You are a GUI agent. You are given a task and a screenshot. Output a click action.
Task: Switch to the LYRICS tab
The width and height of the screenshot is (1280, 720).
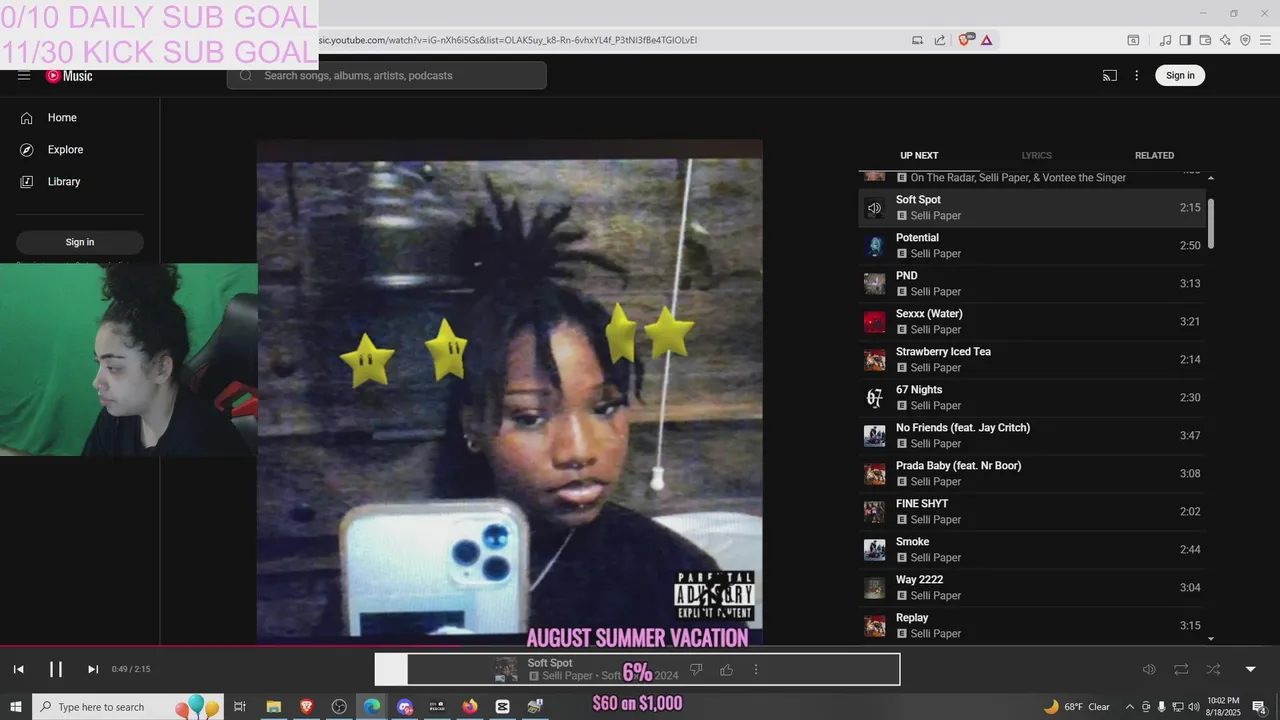pos(1037,156)
